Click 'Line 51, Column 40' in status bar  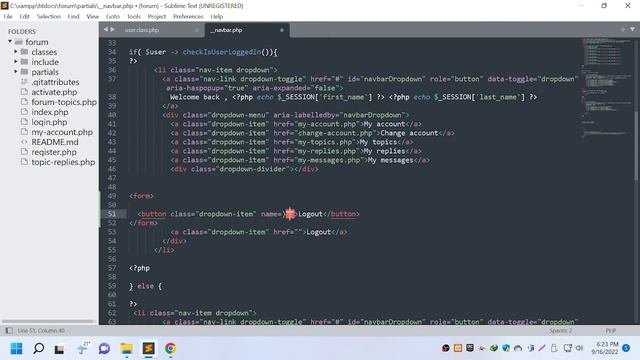click(x=41, y=331)
